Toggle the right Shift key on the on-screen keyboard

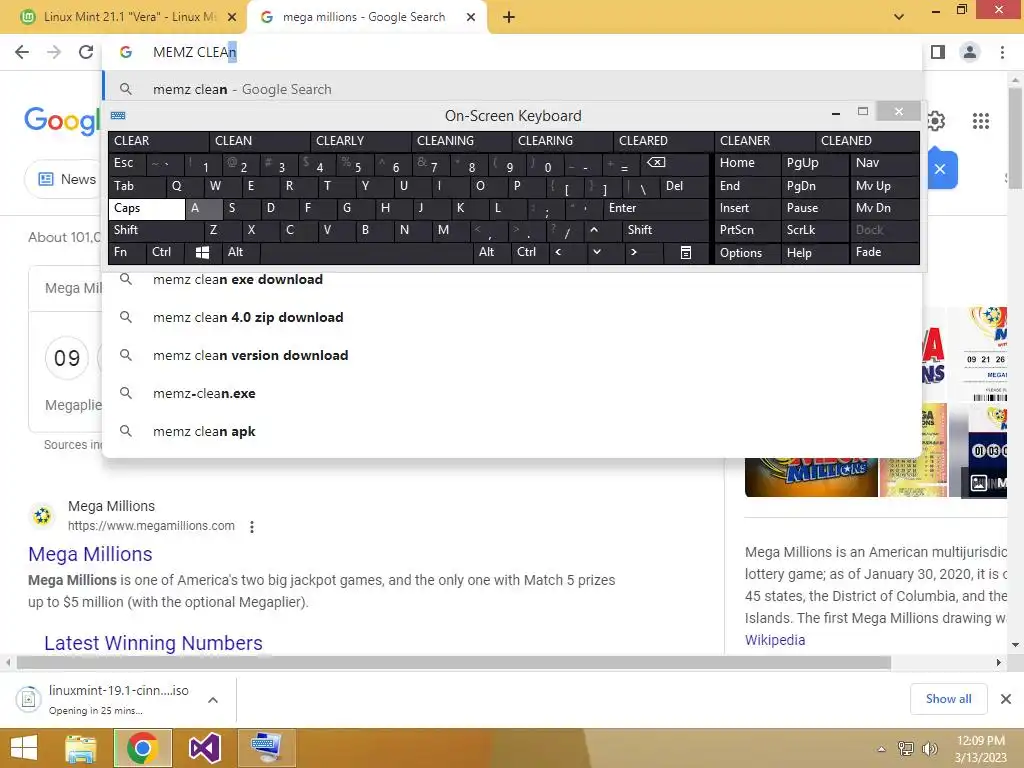coord(665,230)
